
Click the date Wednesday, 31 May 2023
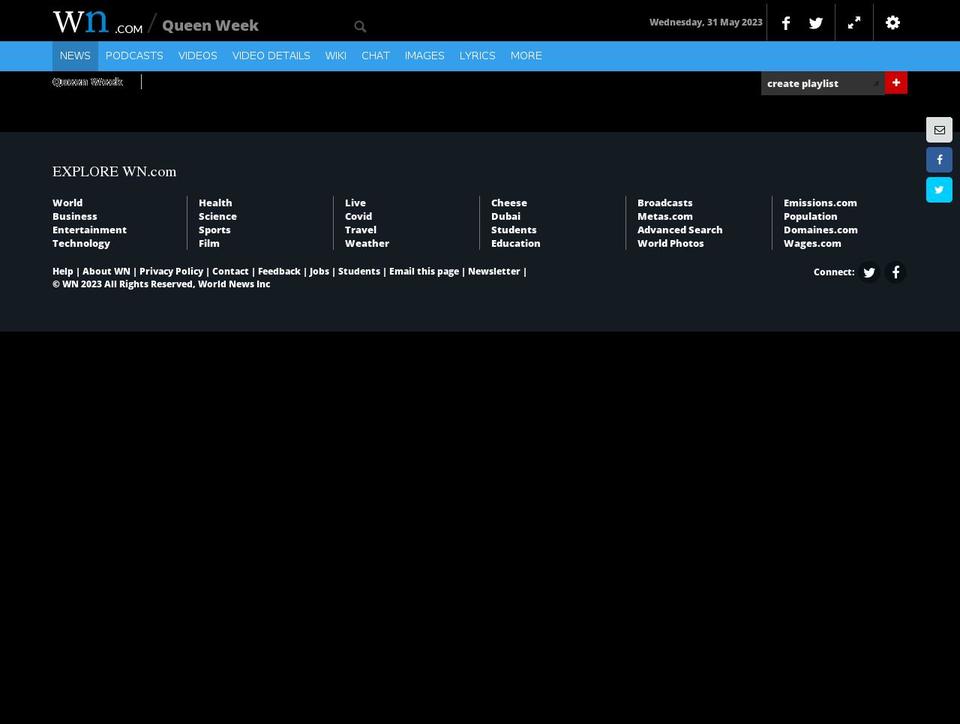click(x=706, y=22)
